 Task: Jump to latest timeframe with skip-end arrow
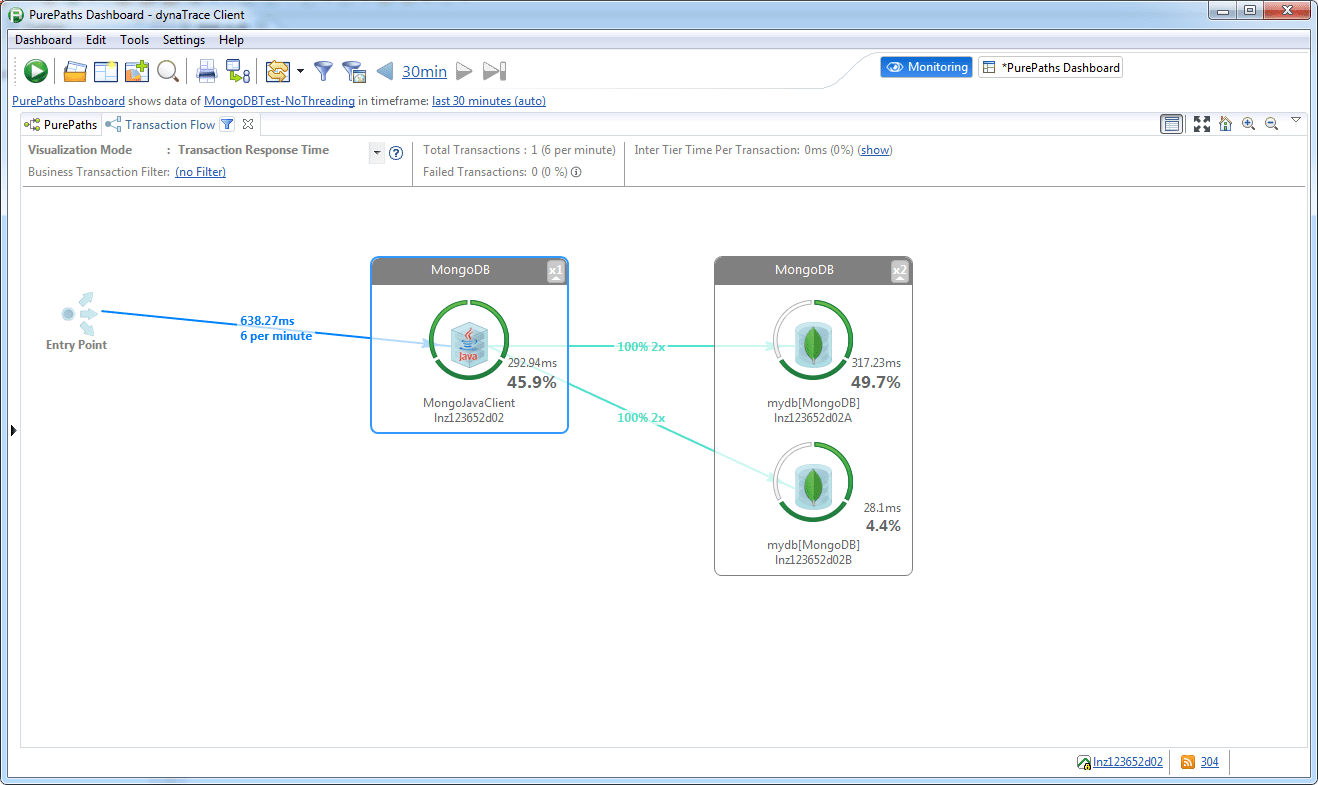tap(495, 71)
